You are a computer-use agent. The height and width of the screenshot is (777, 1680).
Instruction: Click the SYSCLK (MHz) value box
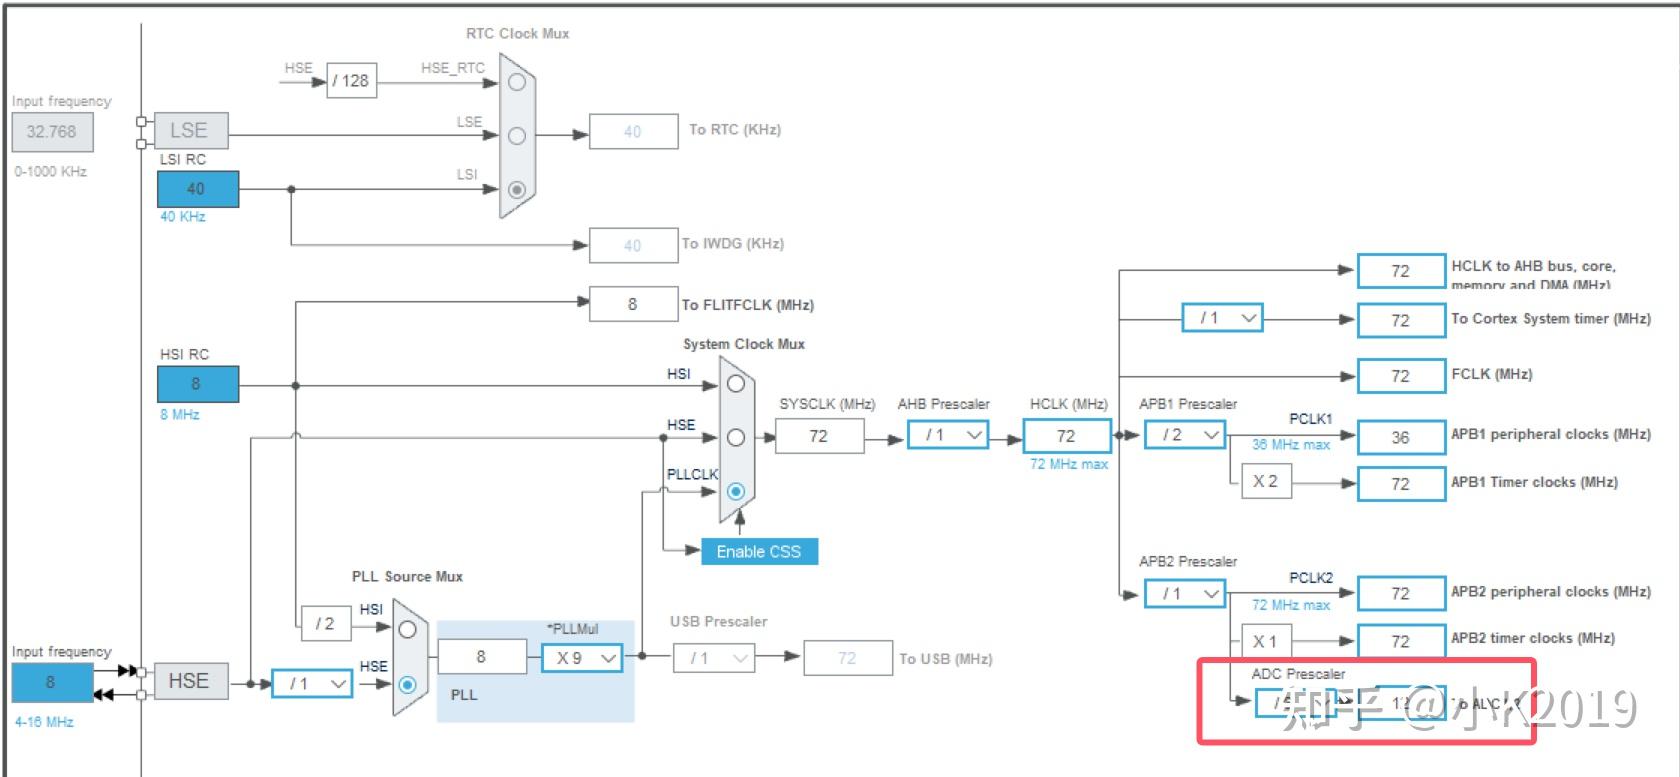[819, 436]
